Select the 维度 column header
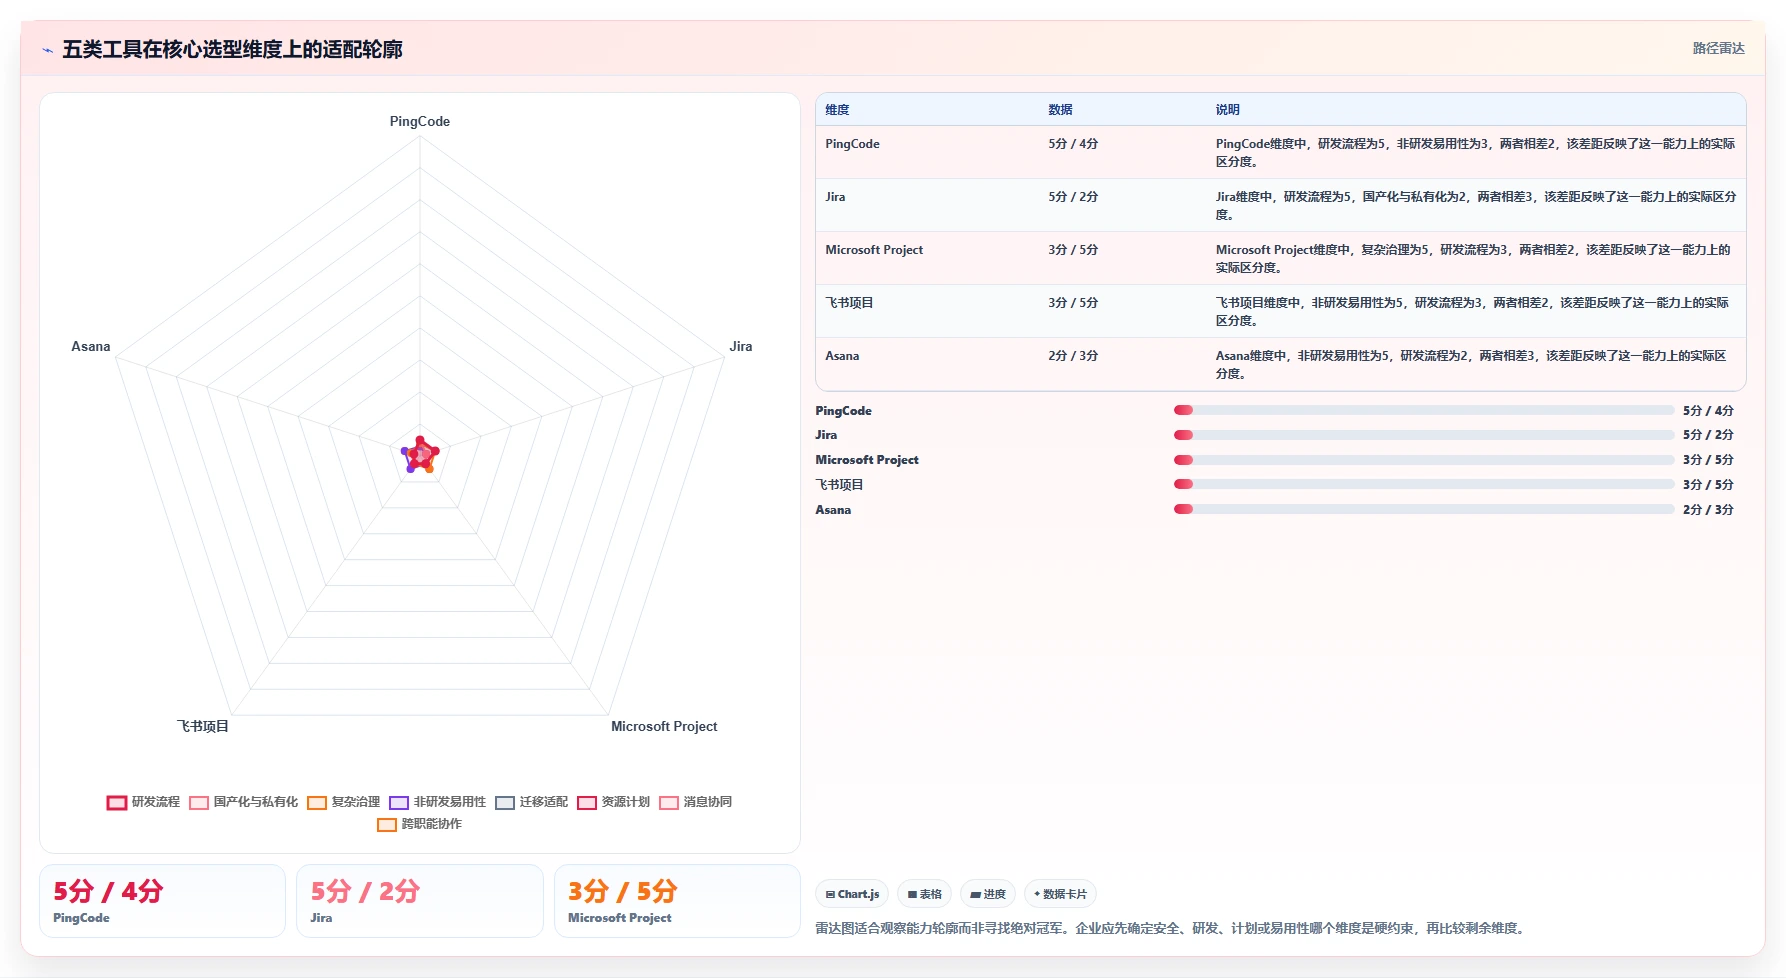 coord(837,110)
